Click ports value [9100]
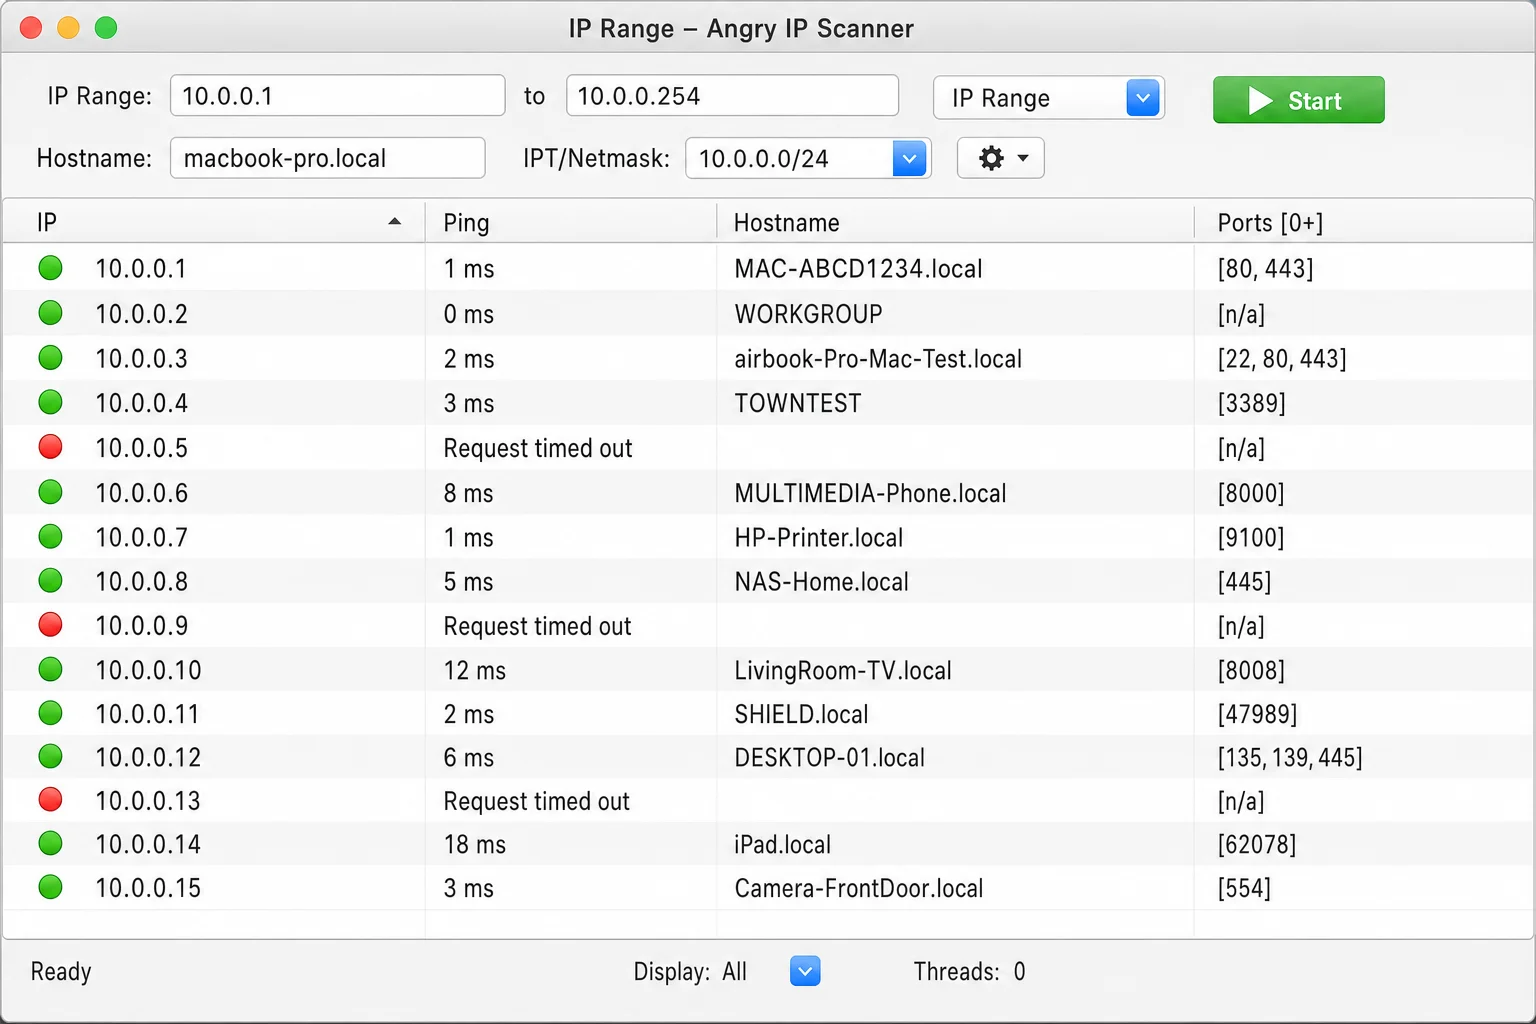 pyautogui.click(x=1251, y=538)
